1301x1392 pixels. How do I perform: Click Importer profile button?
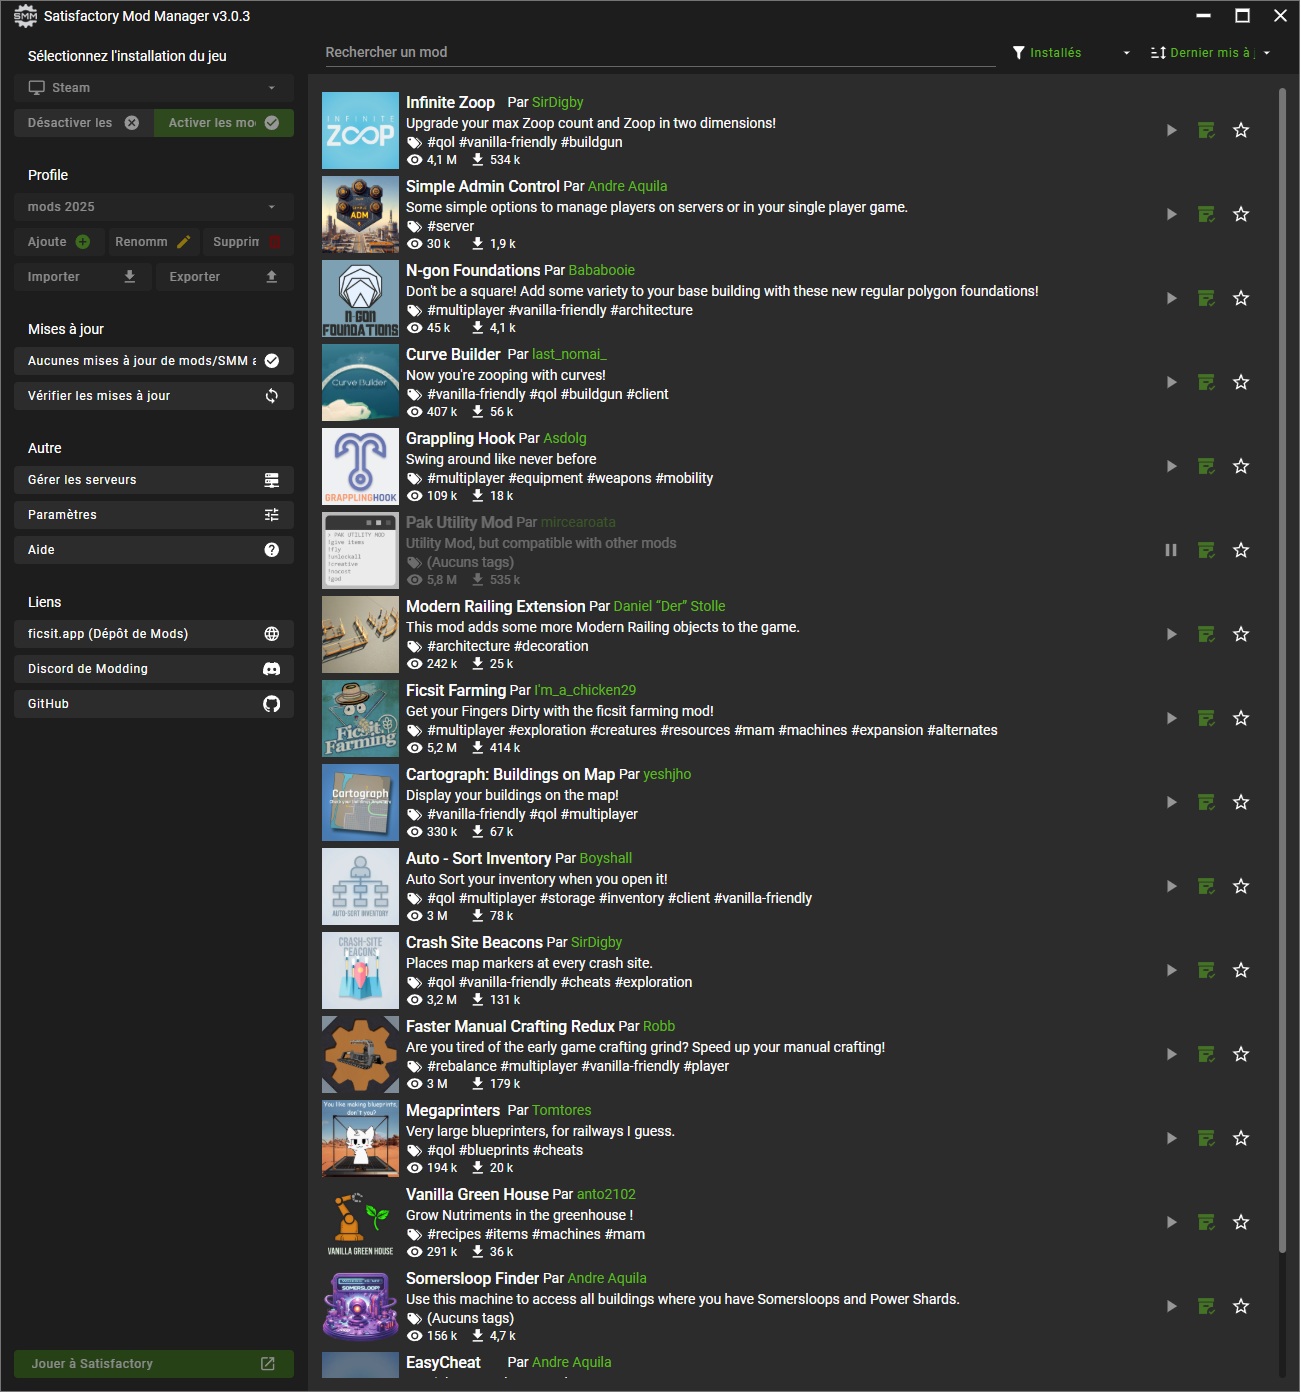[83, 277]
